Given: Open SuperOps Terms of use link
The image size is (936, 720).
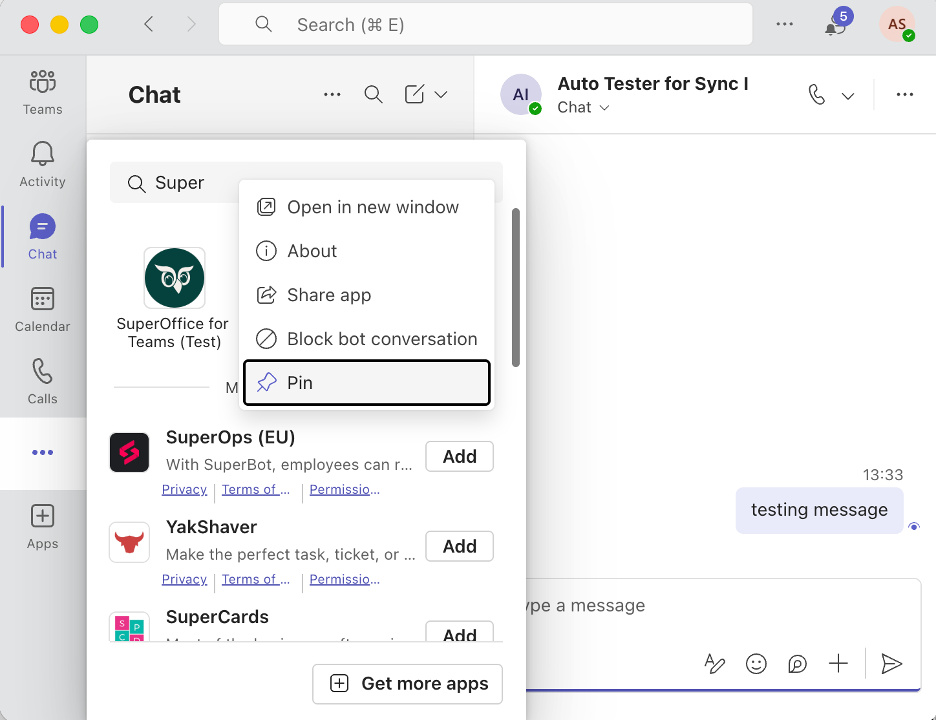Looking at the screenshot, I should (x=255, y=490).
